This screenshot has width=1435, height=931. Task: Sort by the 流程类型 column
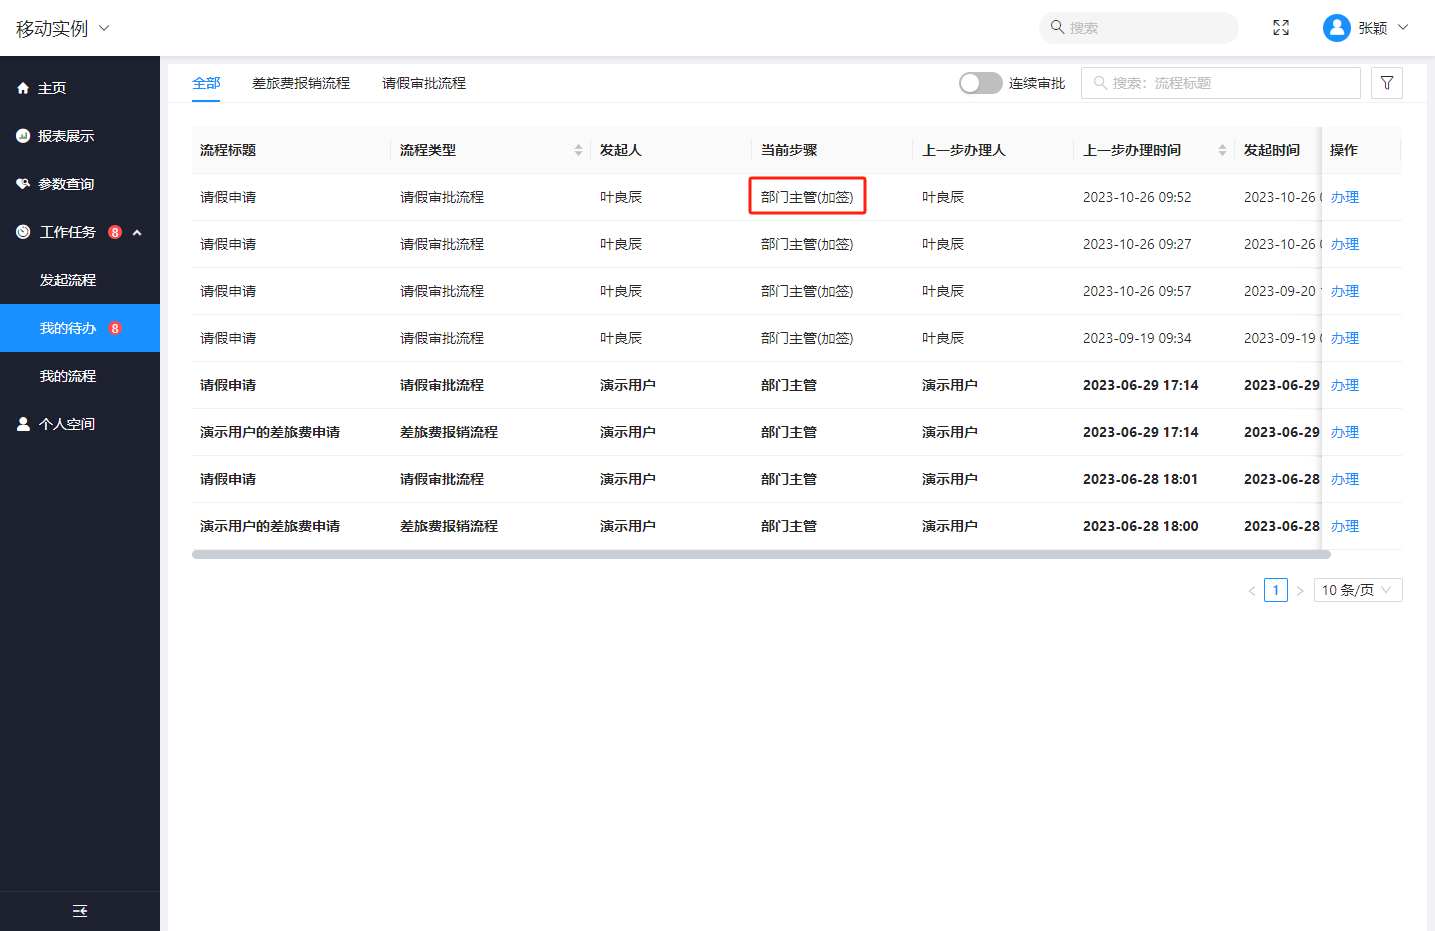tap(578, 150)
